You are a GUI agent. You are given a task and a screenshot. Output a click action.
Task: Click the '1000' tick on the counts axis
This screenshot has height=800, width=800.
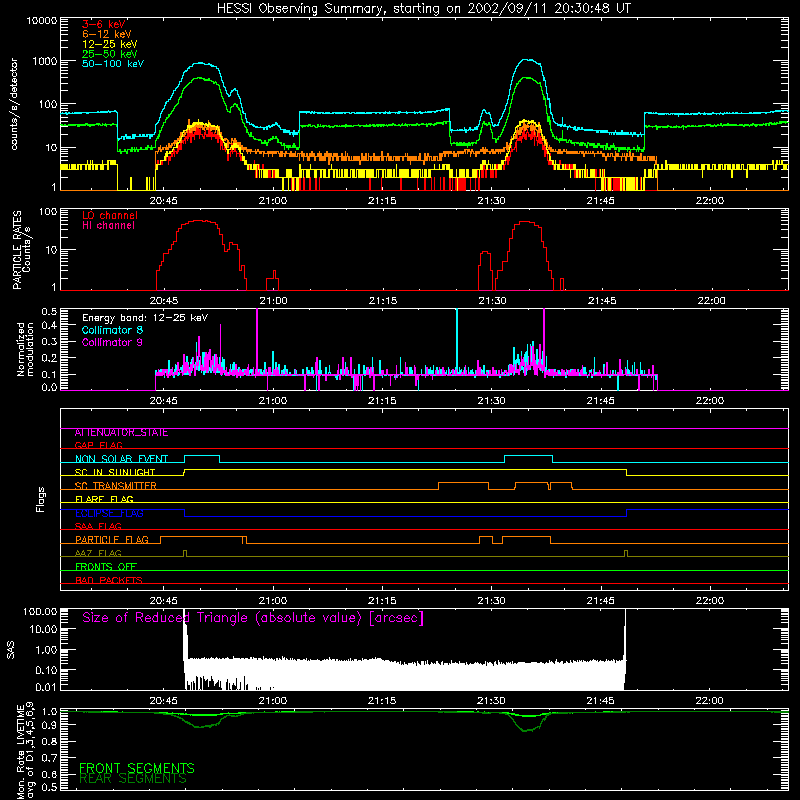45,61
